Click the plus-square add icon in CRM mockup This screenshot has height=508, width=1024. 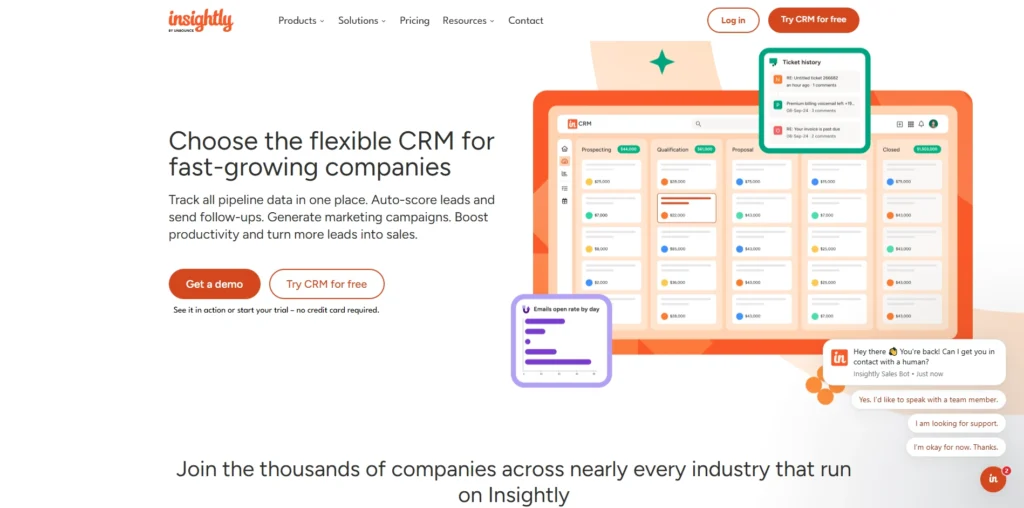(x=899, y=124)
